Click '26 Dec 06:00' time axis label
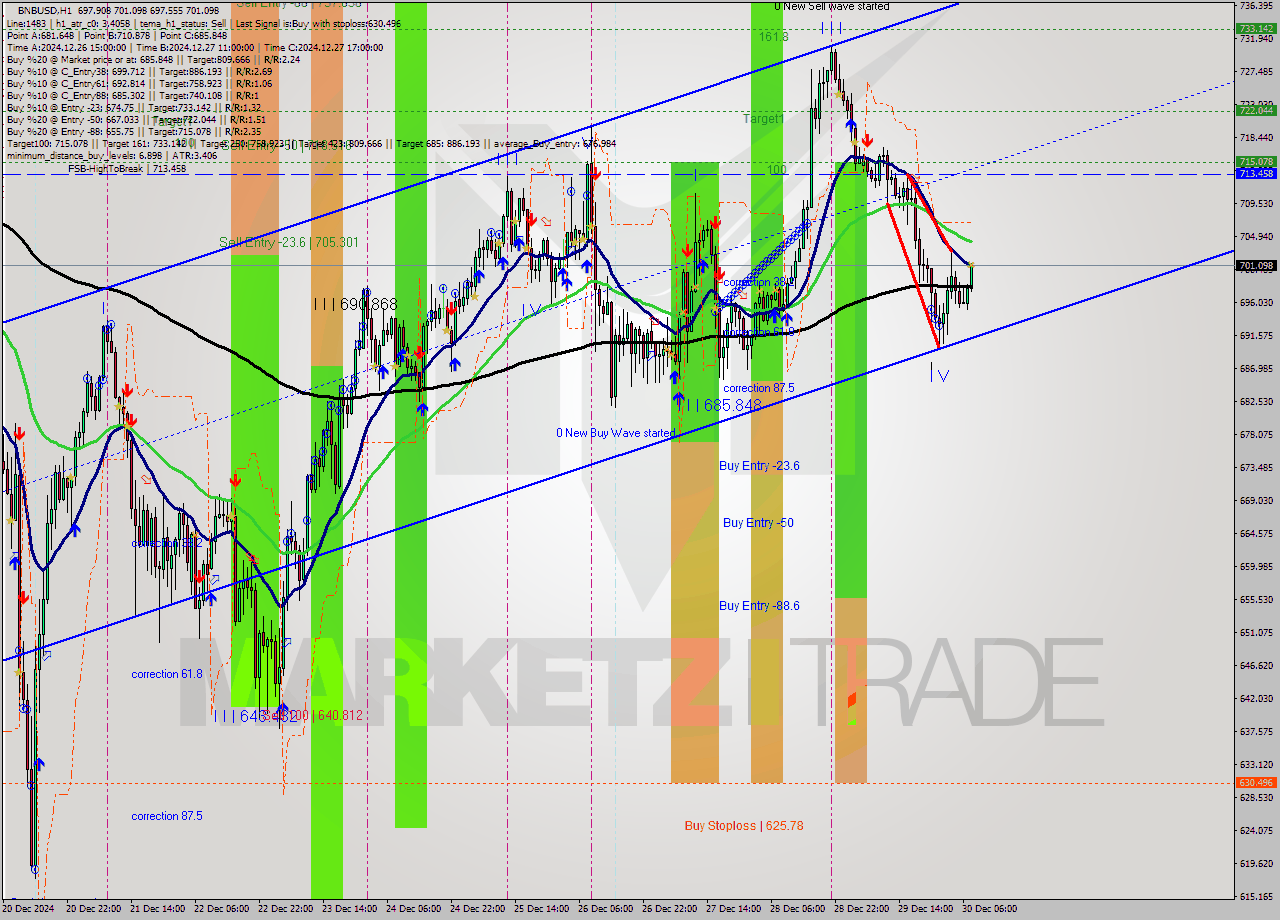The height and width of the screenshot is (920, 1280). pos(606,909)
